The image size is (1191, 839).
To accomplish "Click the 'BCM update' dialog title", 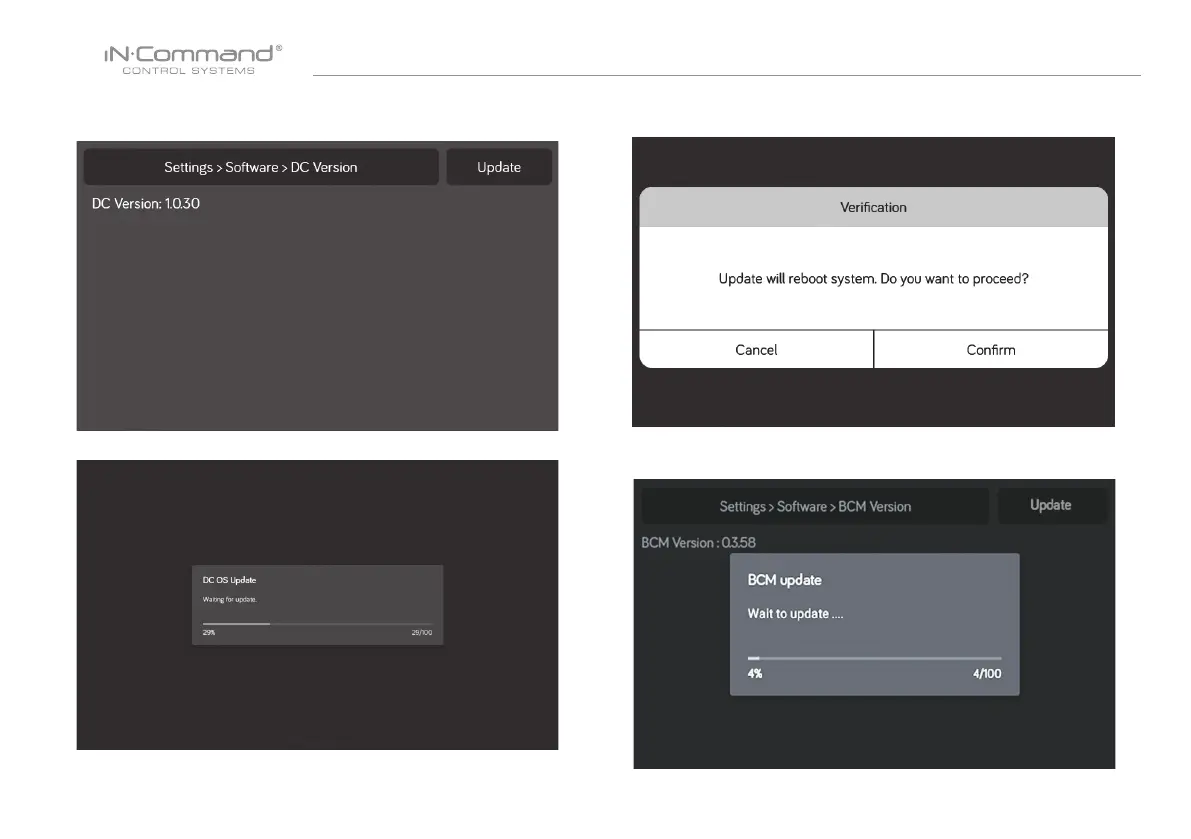I will pyautogui.click(x=785, y=580).
